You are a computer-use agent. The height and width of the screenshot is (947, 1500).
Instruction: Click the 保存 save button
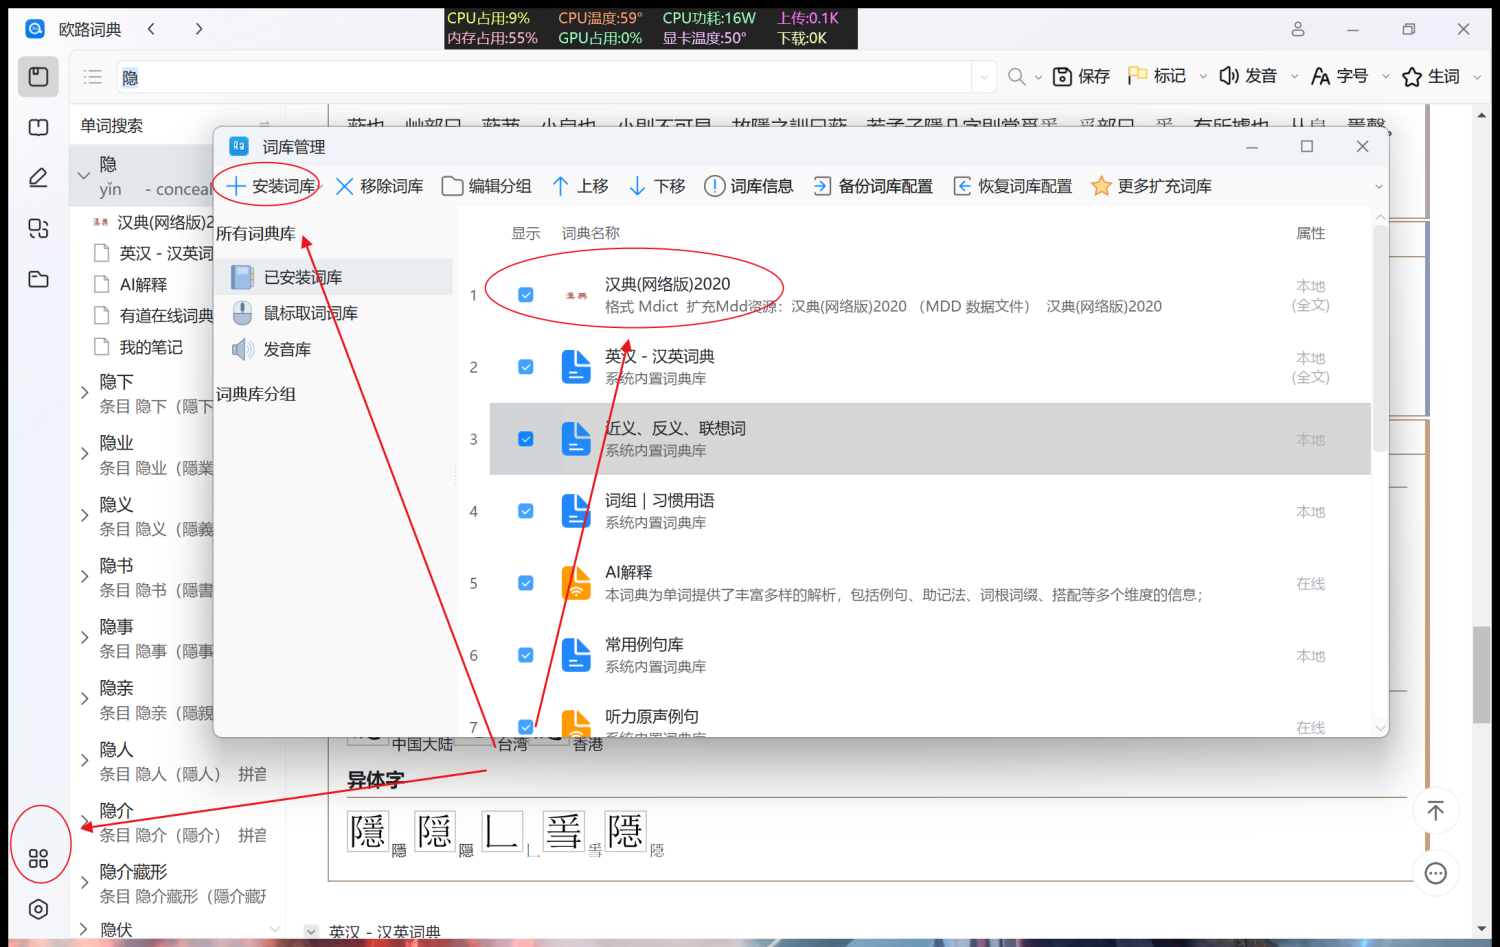coord(1081,77)
